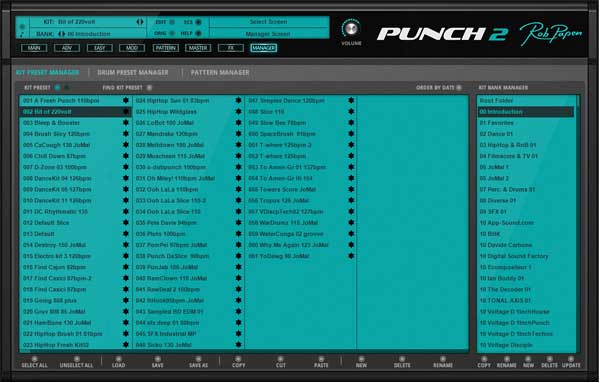Click the star beside 061 YoDawg 90 JoMal
This screenshot has width=600, height=383.
pos(351,256)
